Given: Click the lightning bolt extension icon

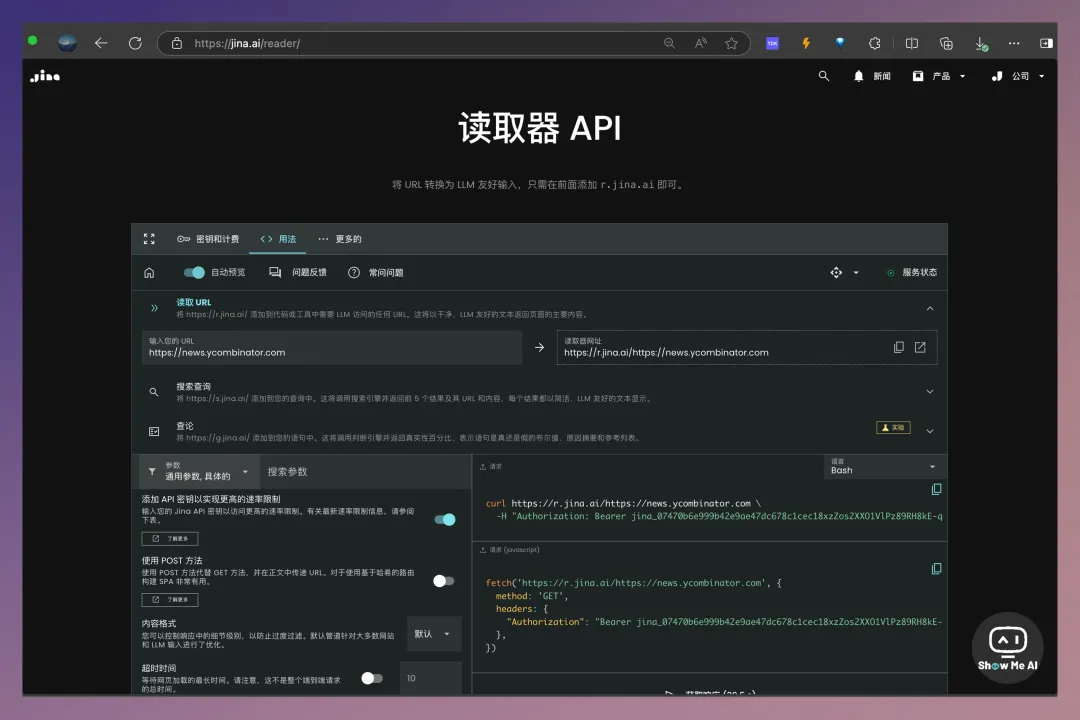Looking at the screenshot, I should 806,43.
